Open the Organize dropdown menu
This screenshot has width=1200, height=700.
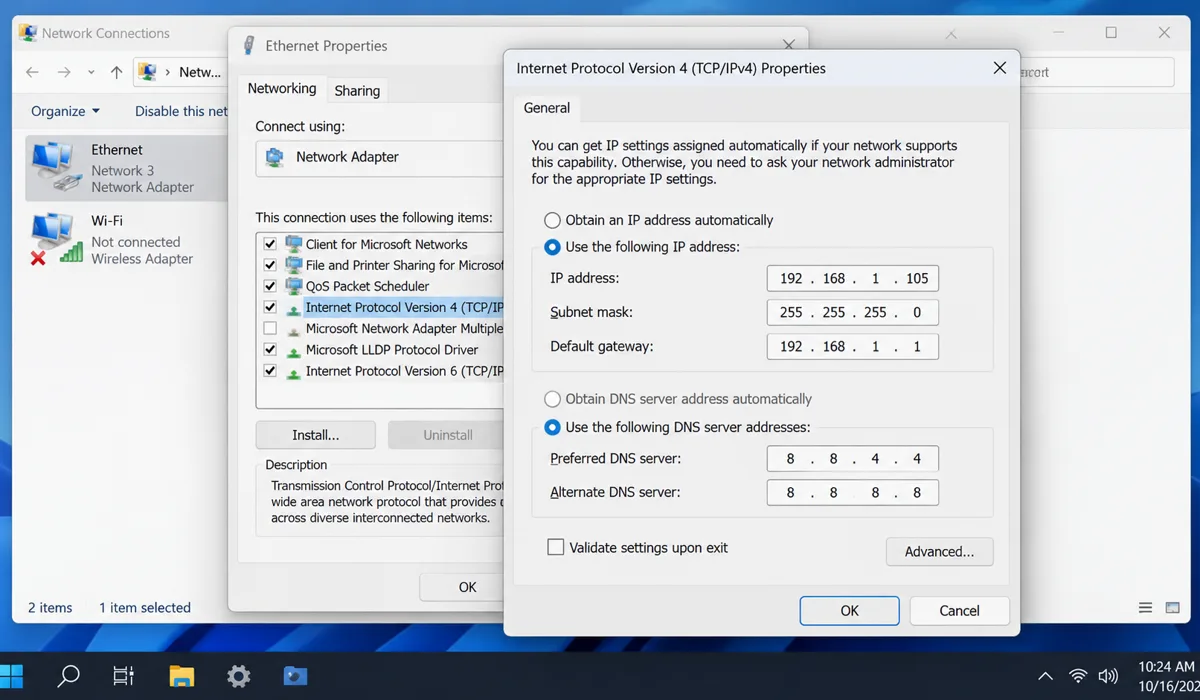tap(65, 111)
